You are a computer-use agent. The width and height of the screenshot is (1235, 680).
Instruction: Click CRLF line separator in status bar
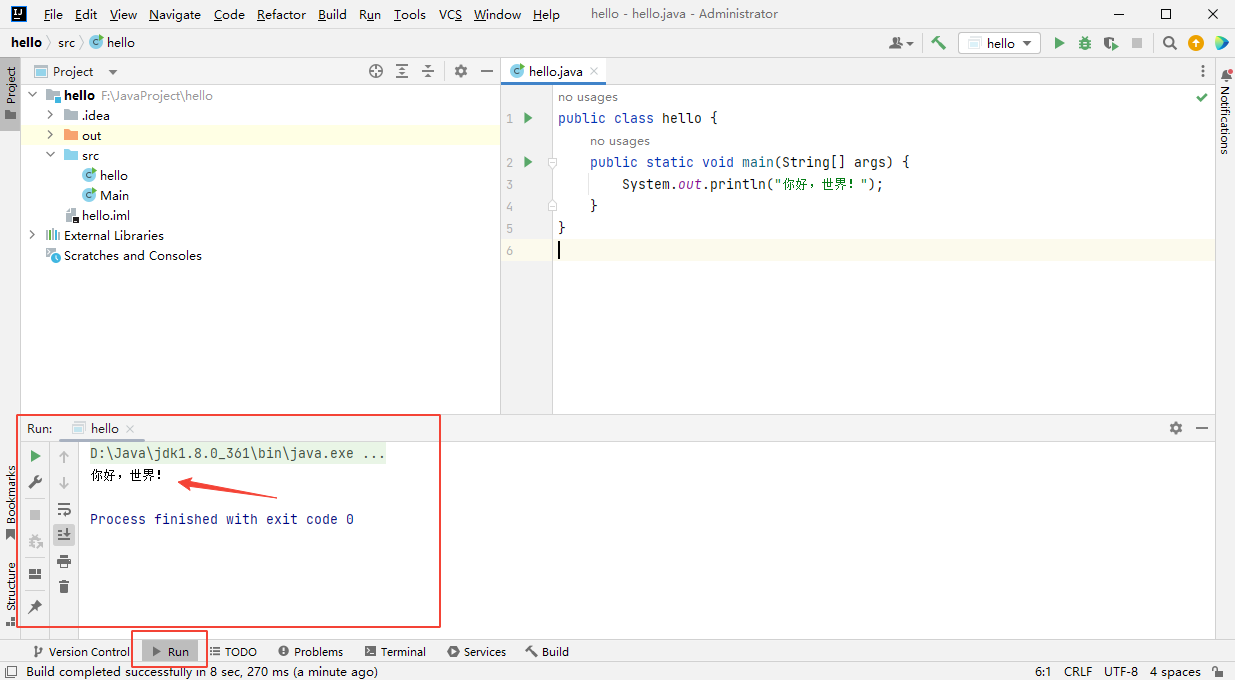pos(1078,672)
